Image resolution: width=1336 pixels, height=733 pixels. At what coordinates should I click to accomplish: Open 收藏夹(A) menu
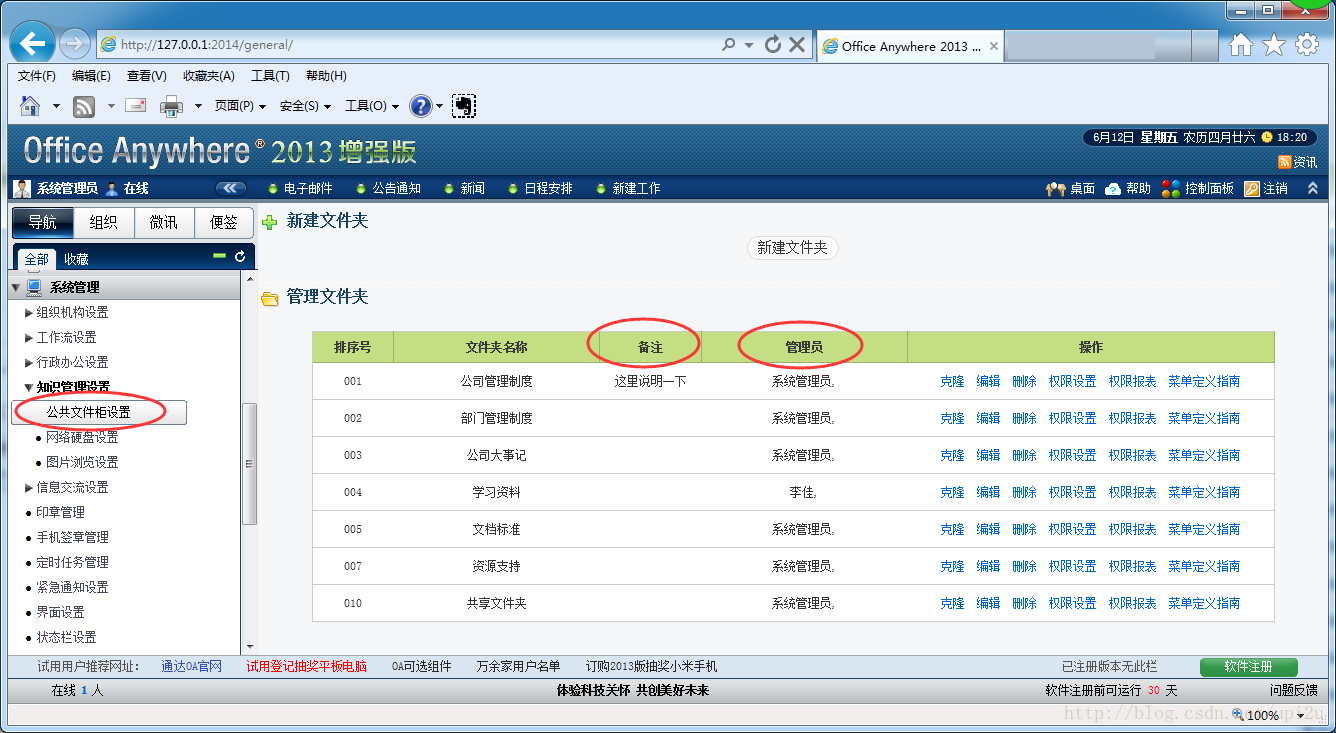coord(208,76)
